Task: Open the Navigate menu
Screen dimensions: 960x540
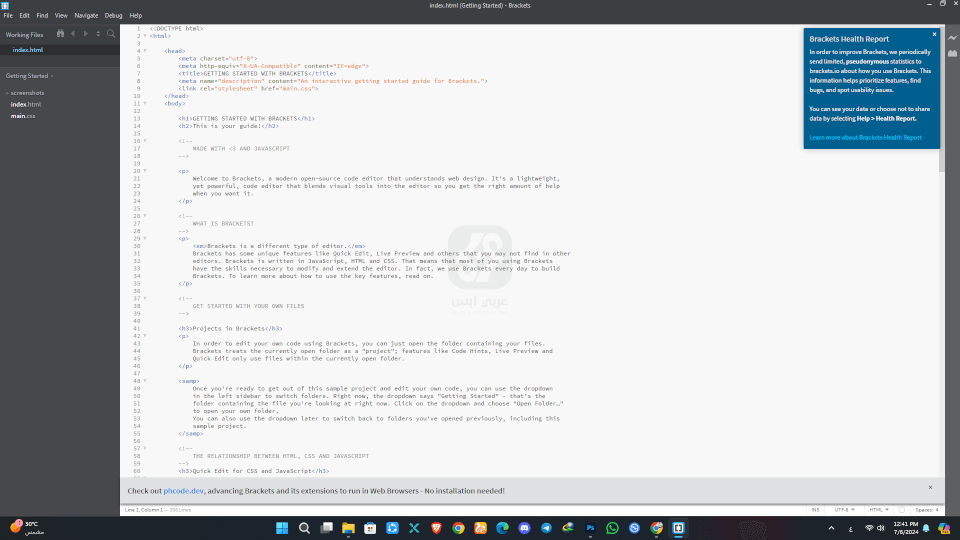Action: point(87,16)
